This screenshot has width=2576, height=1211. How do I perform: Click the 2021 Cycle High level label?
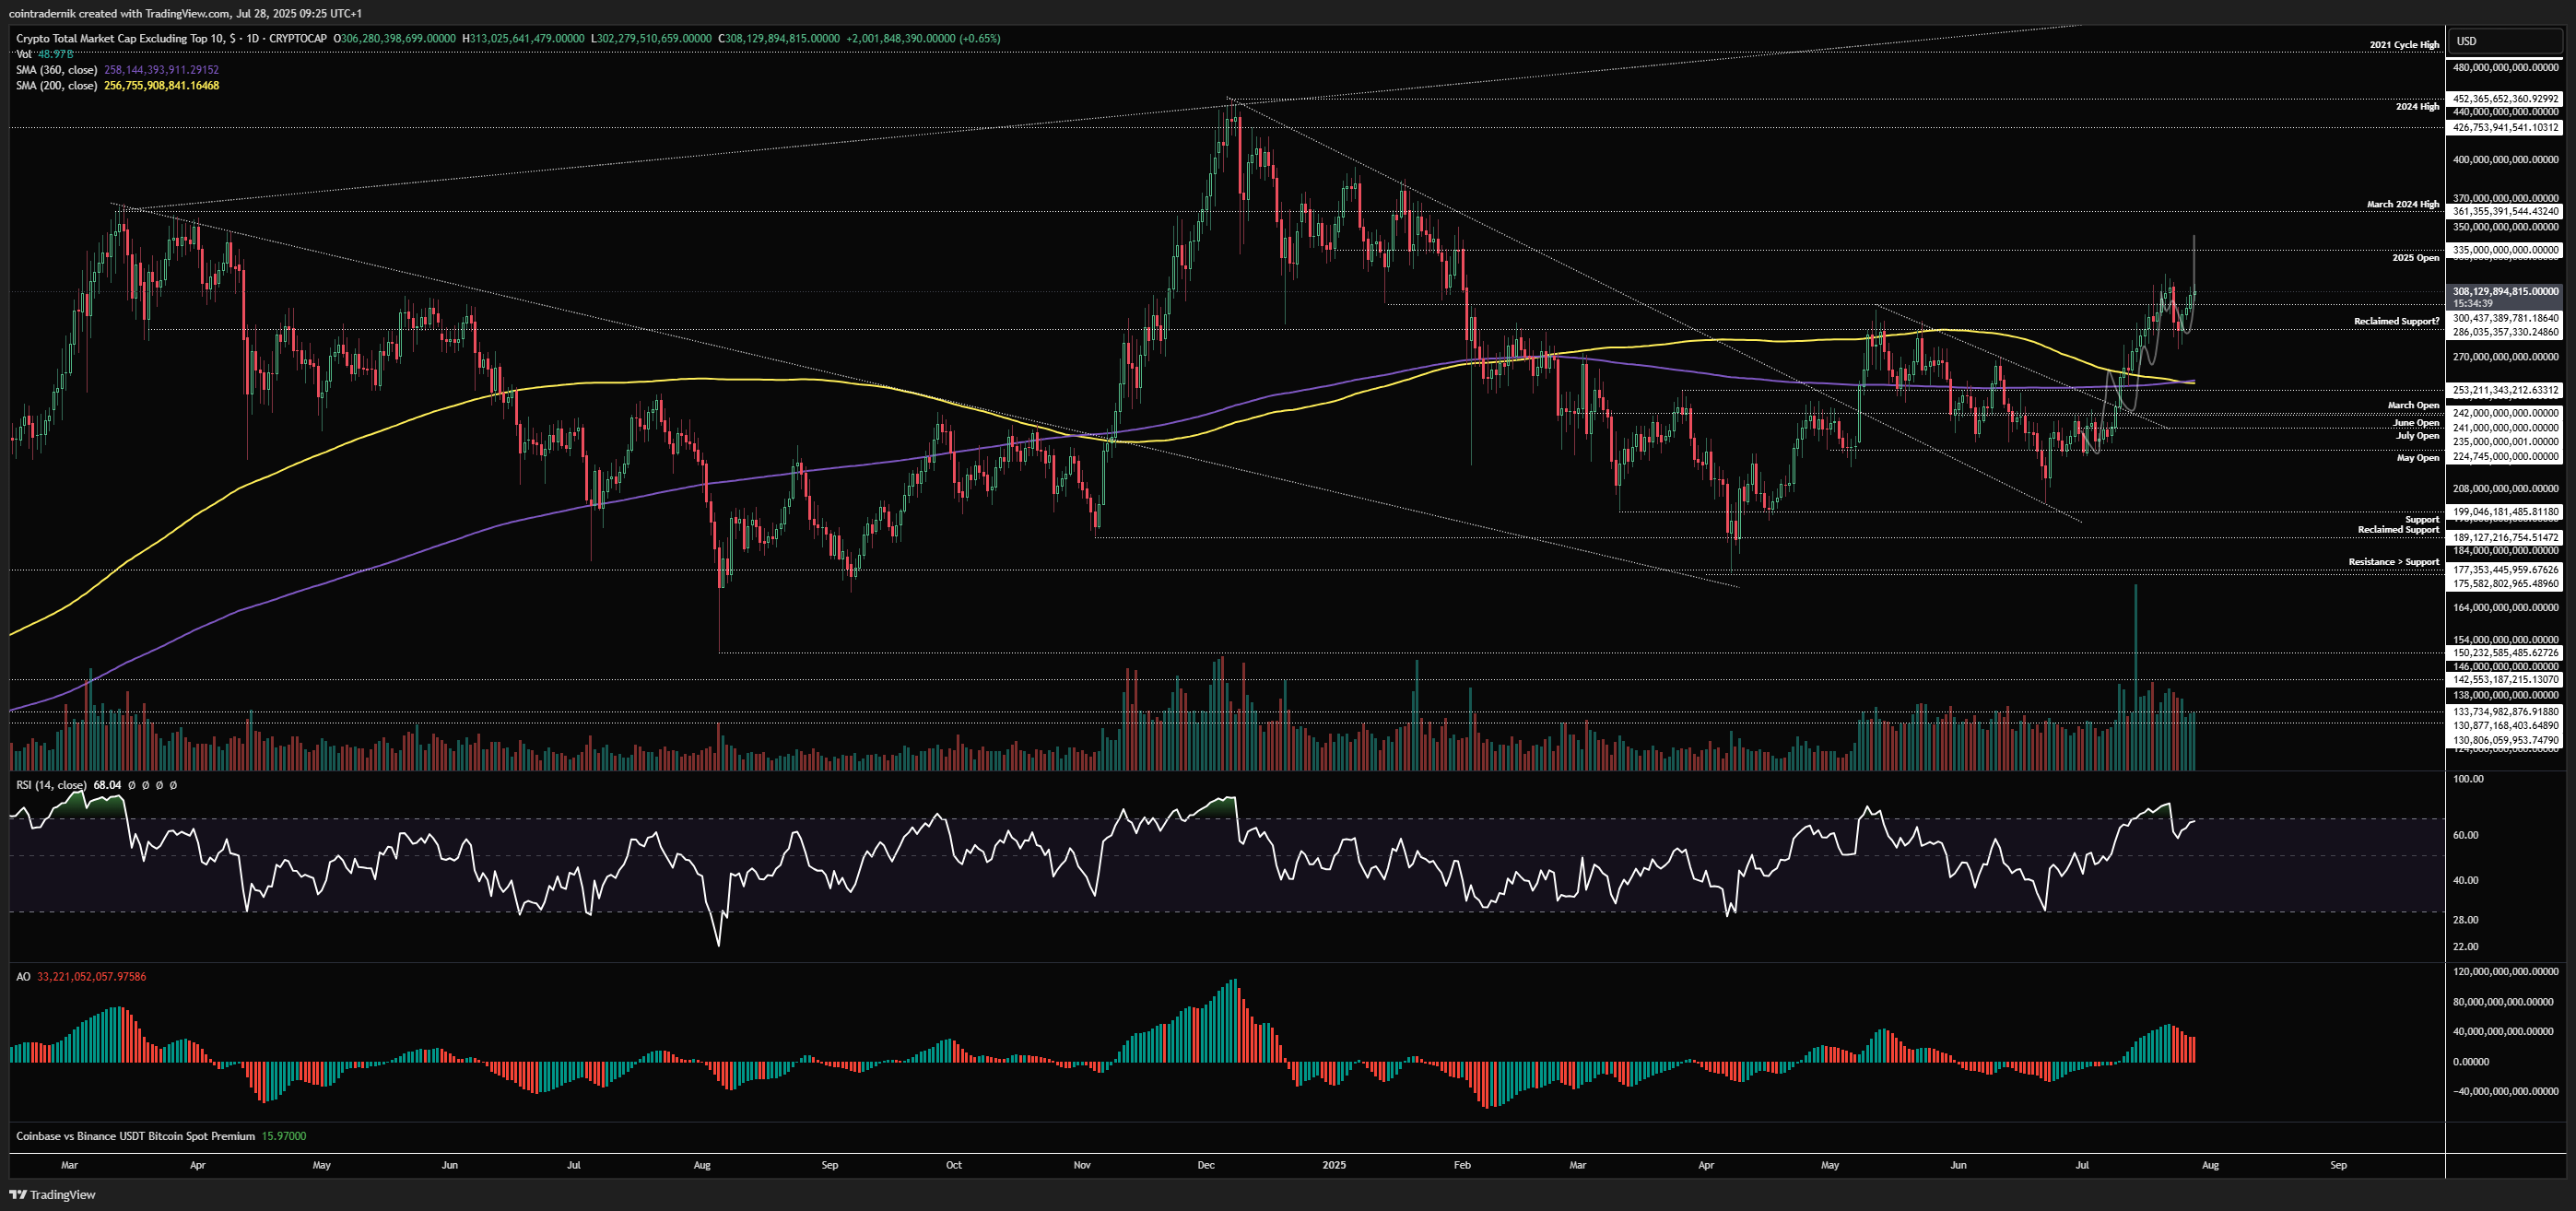[2404, 45]
